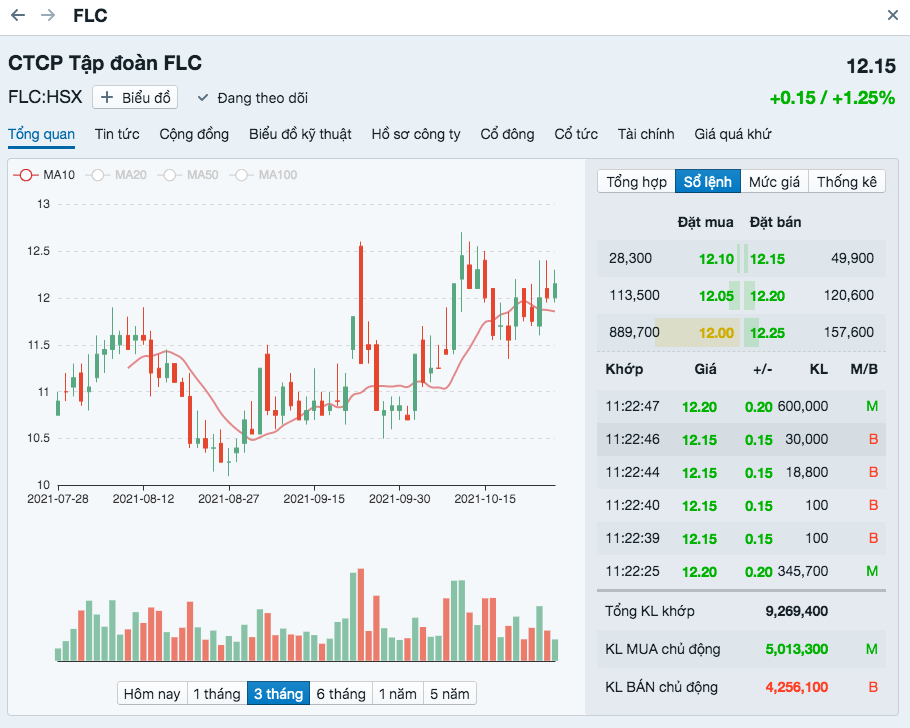This screenshot has height=728, width=910.
Task: Close the FLC panel with X icon
Action: [893, 15]
